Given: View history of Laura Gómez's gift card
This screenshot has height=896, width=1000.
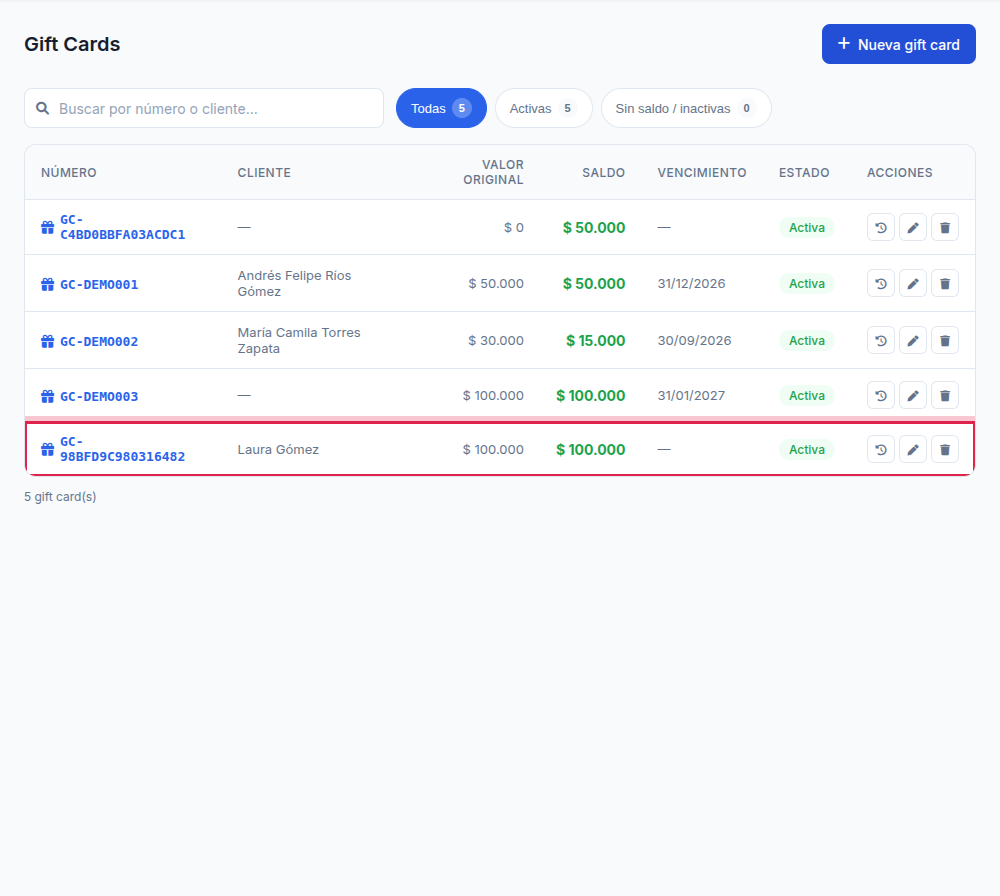Looking at the screenshot, I should (x=881, y=450).
